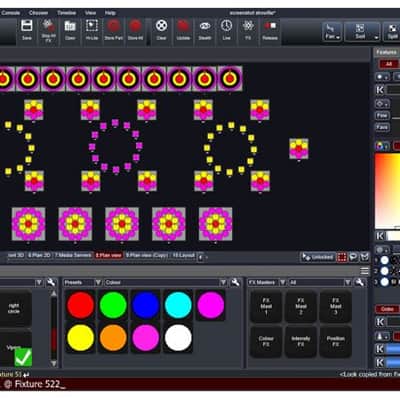Toggle the green checkmark box

tap(23, 357)
